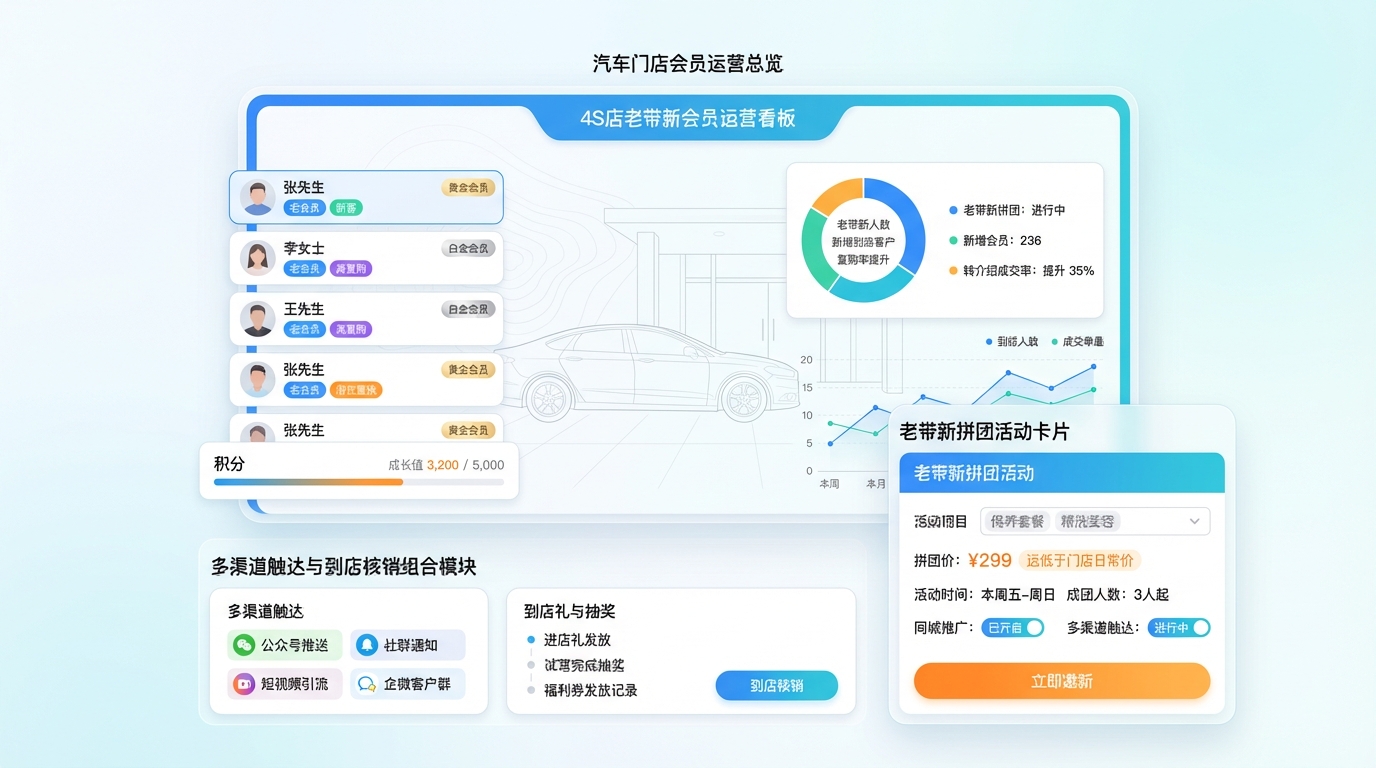Screen dimensions: 1376x768
Task: Click the 积分 growth progress bar
Action: click(359, 482)
